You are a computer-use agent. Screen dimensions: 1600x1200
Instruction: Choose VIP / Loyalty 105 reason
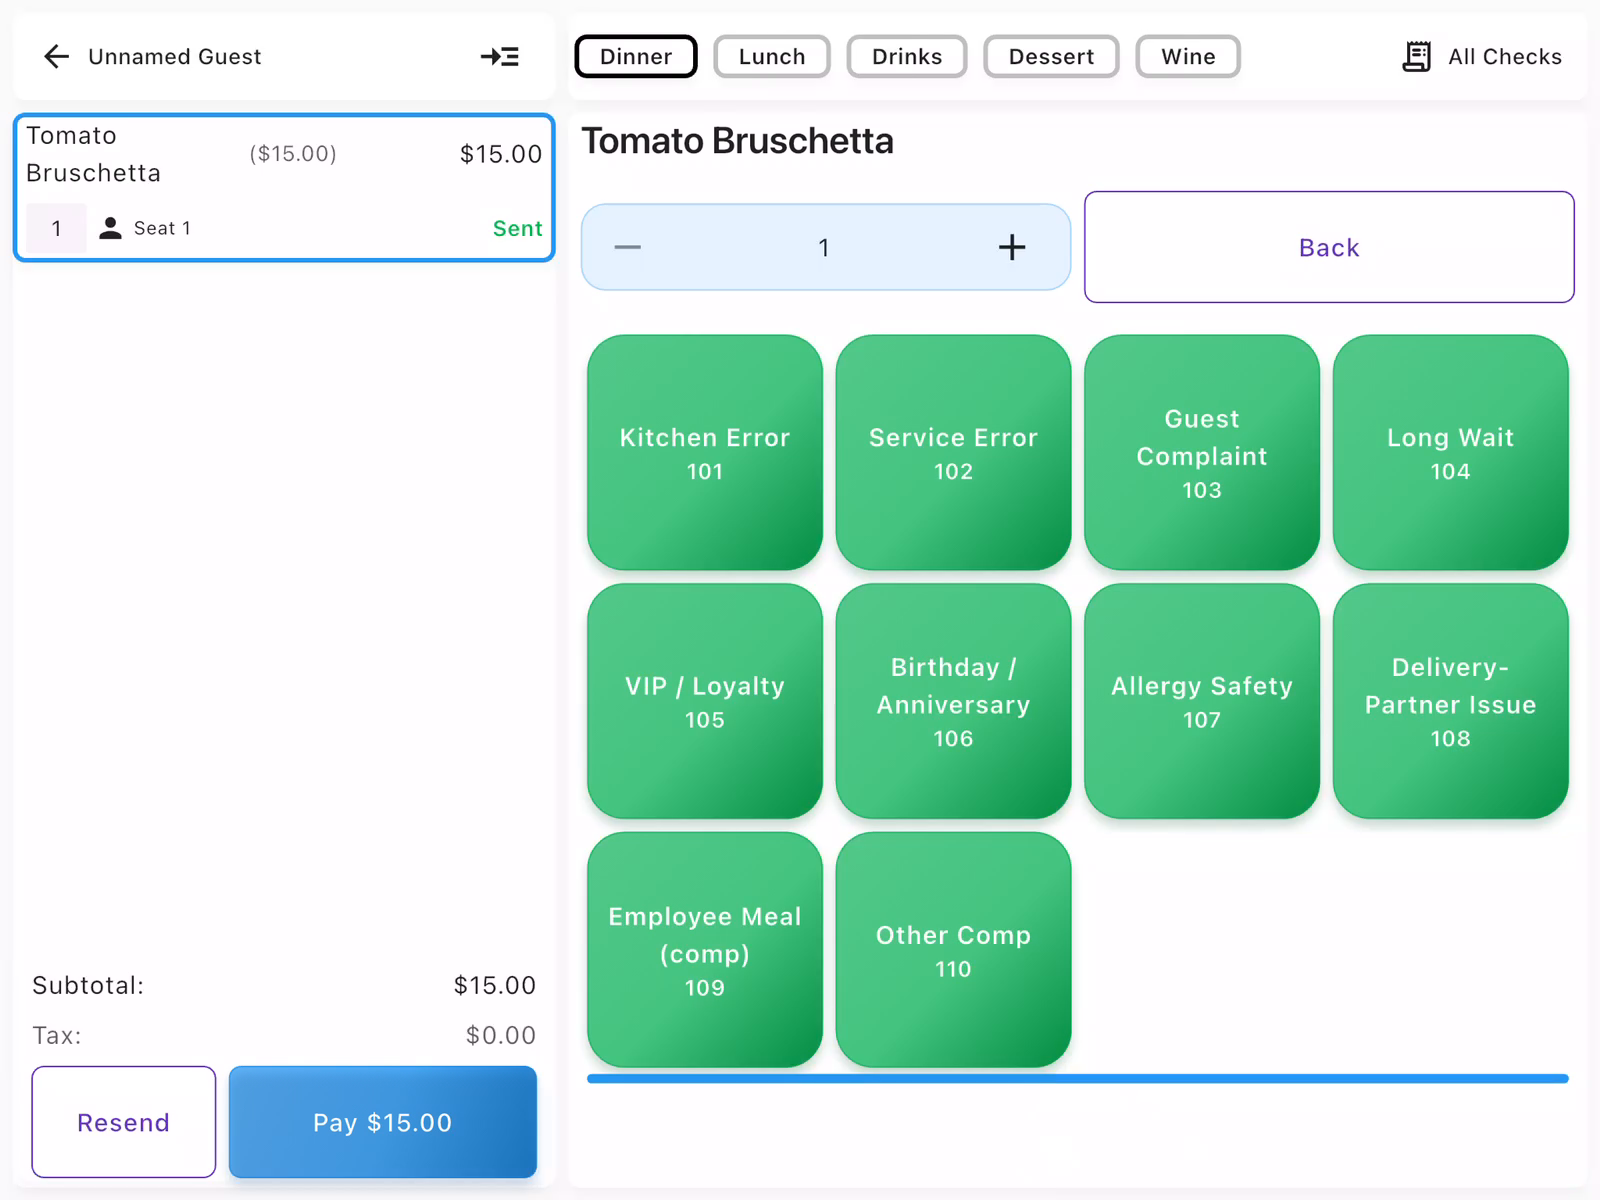[704, 701]
